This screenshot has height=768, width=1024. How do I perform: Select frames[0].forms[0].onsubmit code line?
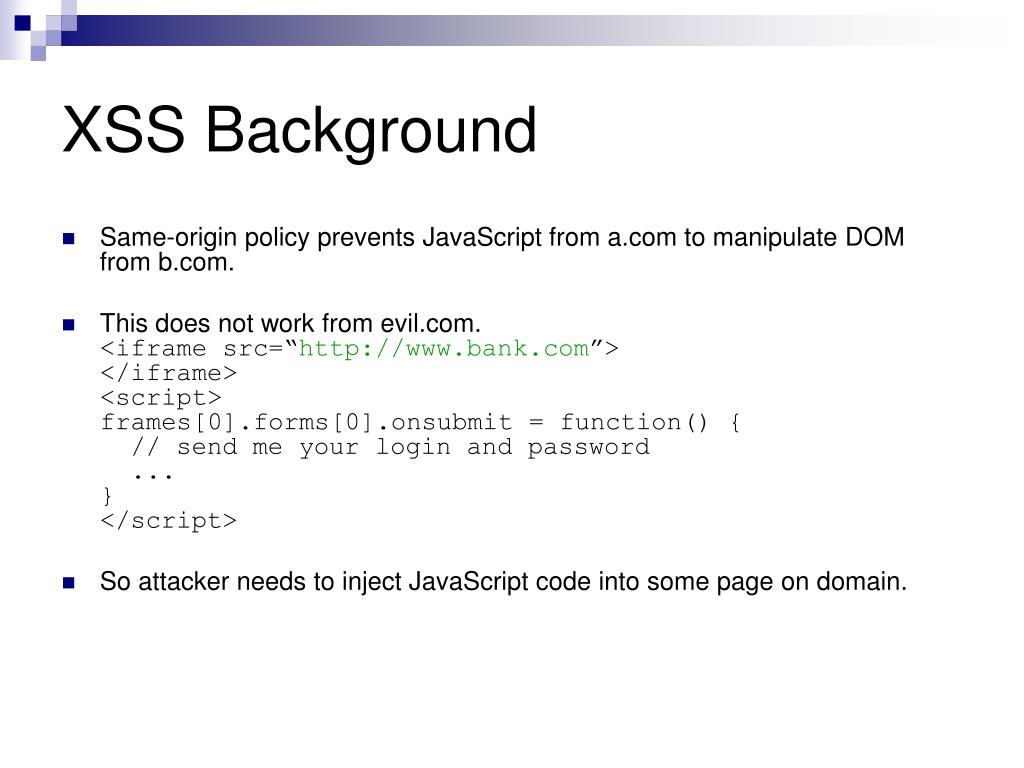point(421,423)
